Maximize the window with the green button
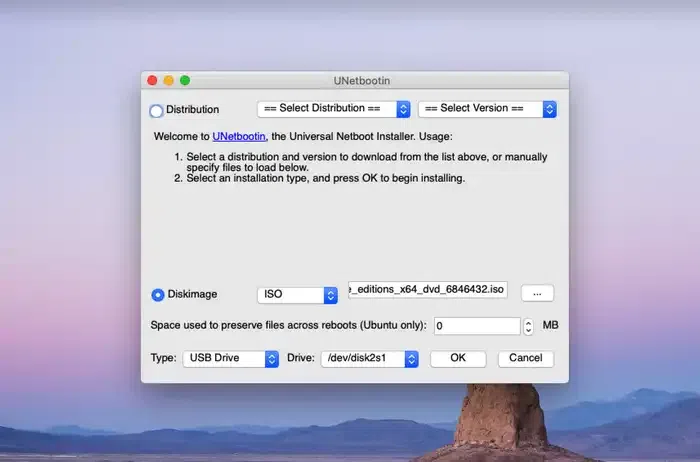The height and width of the screenshot is (462, 700). 185,80
